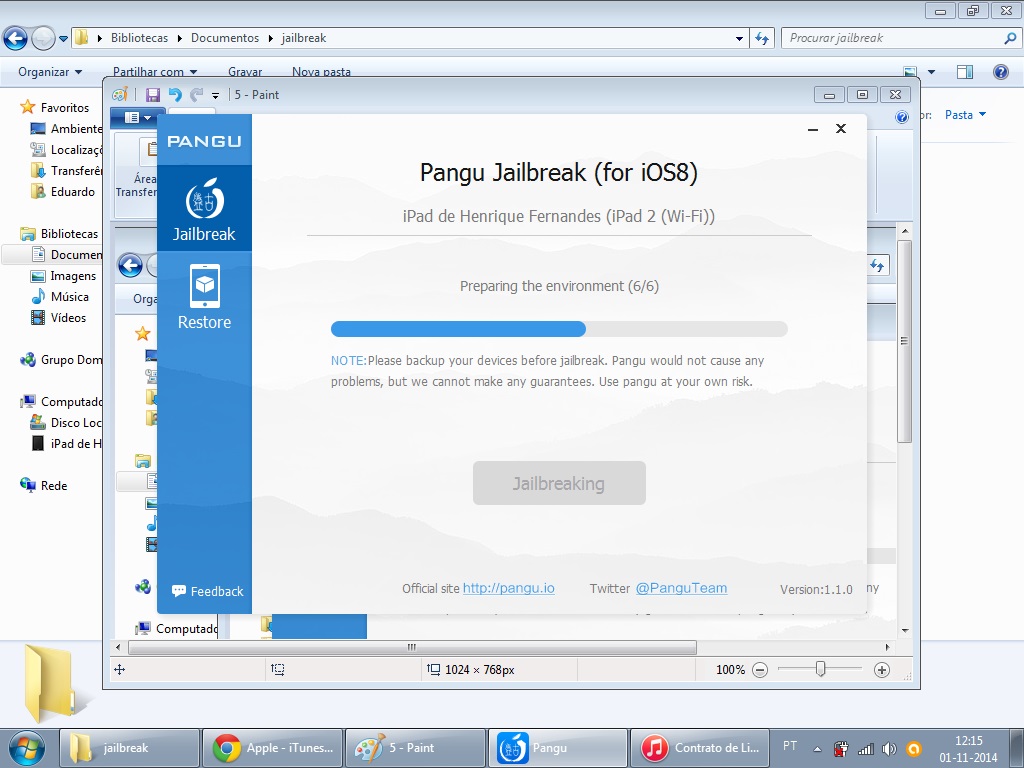Image resolution: width=1024 pixels, height=768 pixels.
Task: Open the @PanguTeam Twitter link
Action: pyautogui.click(x=681, y=588)
